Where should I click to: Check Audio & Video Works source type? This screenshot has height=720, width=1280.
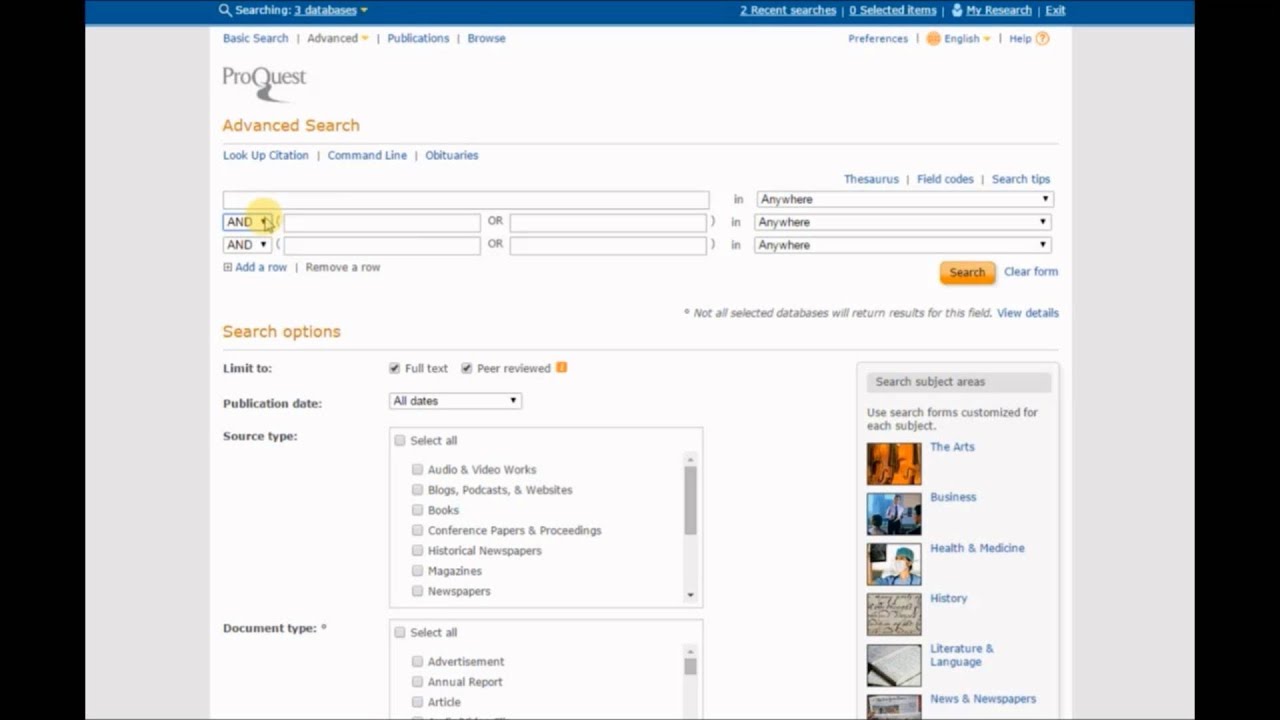point(417,469)
